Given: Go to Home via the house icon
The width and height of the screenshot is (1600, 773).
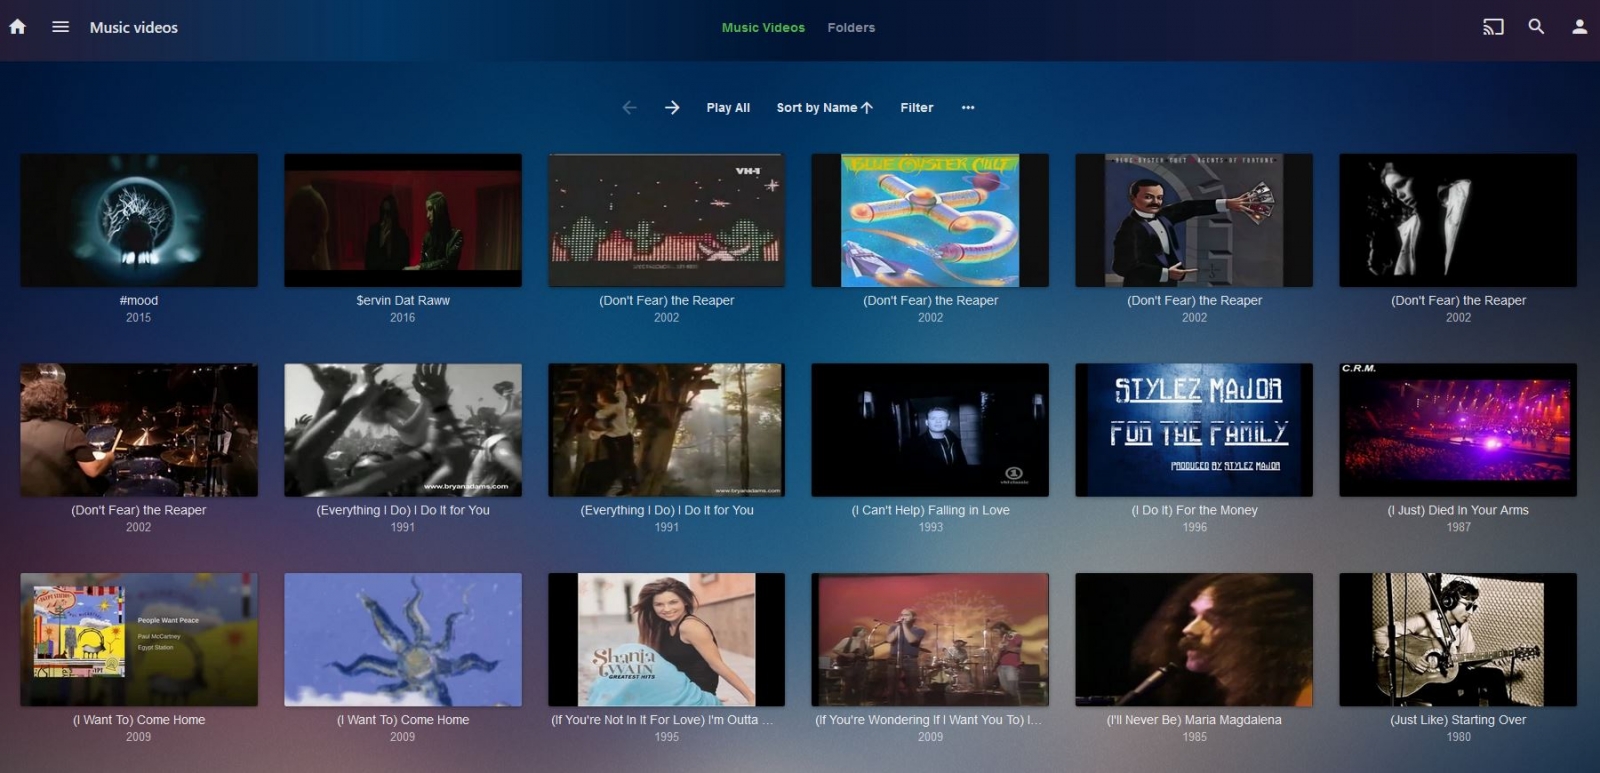Looking at the screenshot, I should point(18,27).
